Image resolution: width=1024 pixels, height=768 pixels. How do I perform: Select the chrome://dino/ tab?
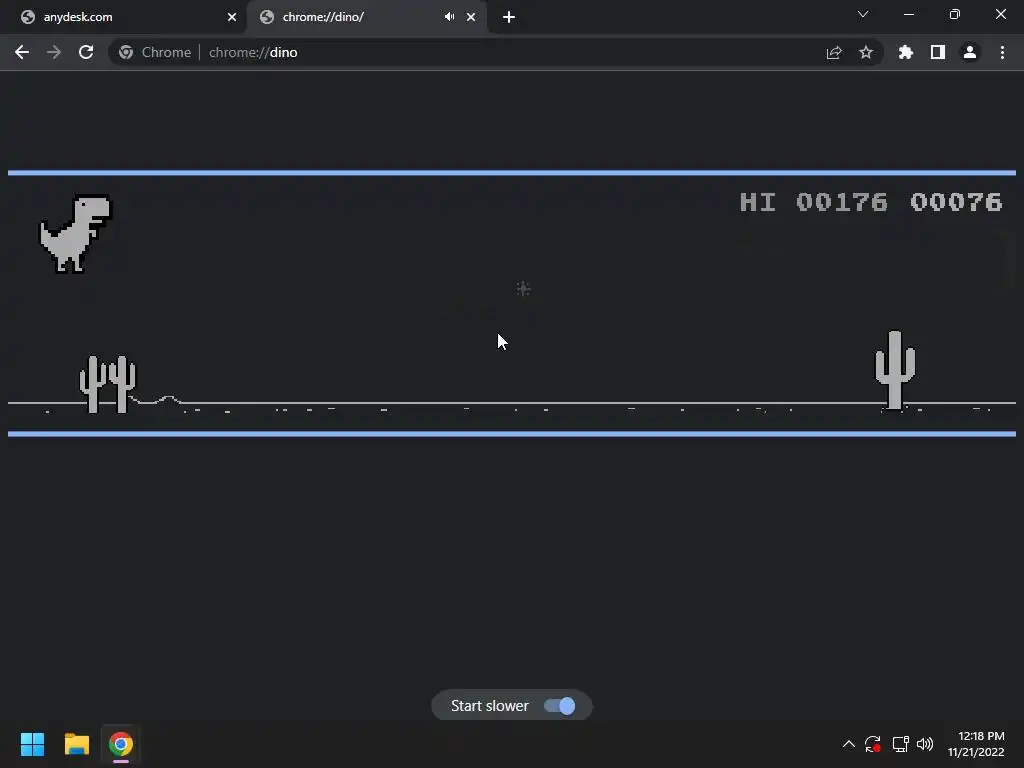coord(366,17)
